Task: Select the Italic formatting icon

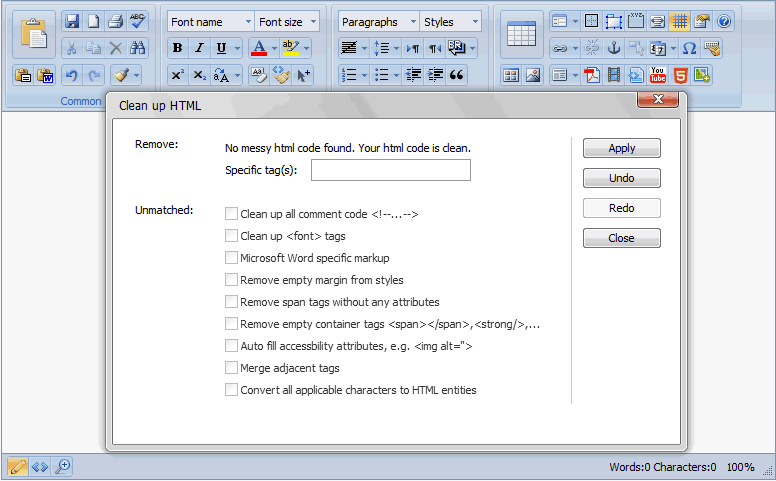Action: tap(199, 48)
